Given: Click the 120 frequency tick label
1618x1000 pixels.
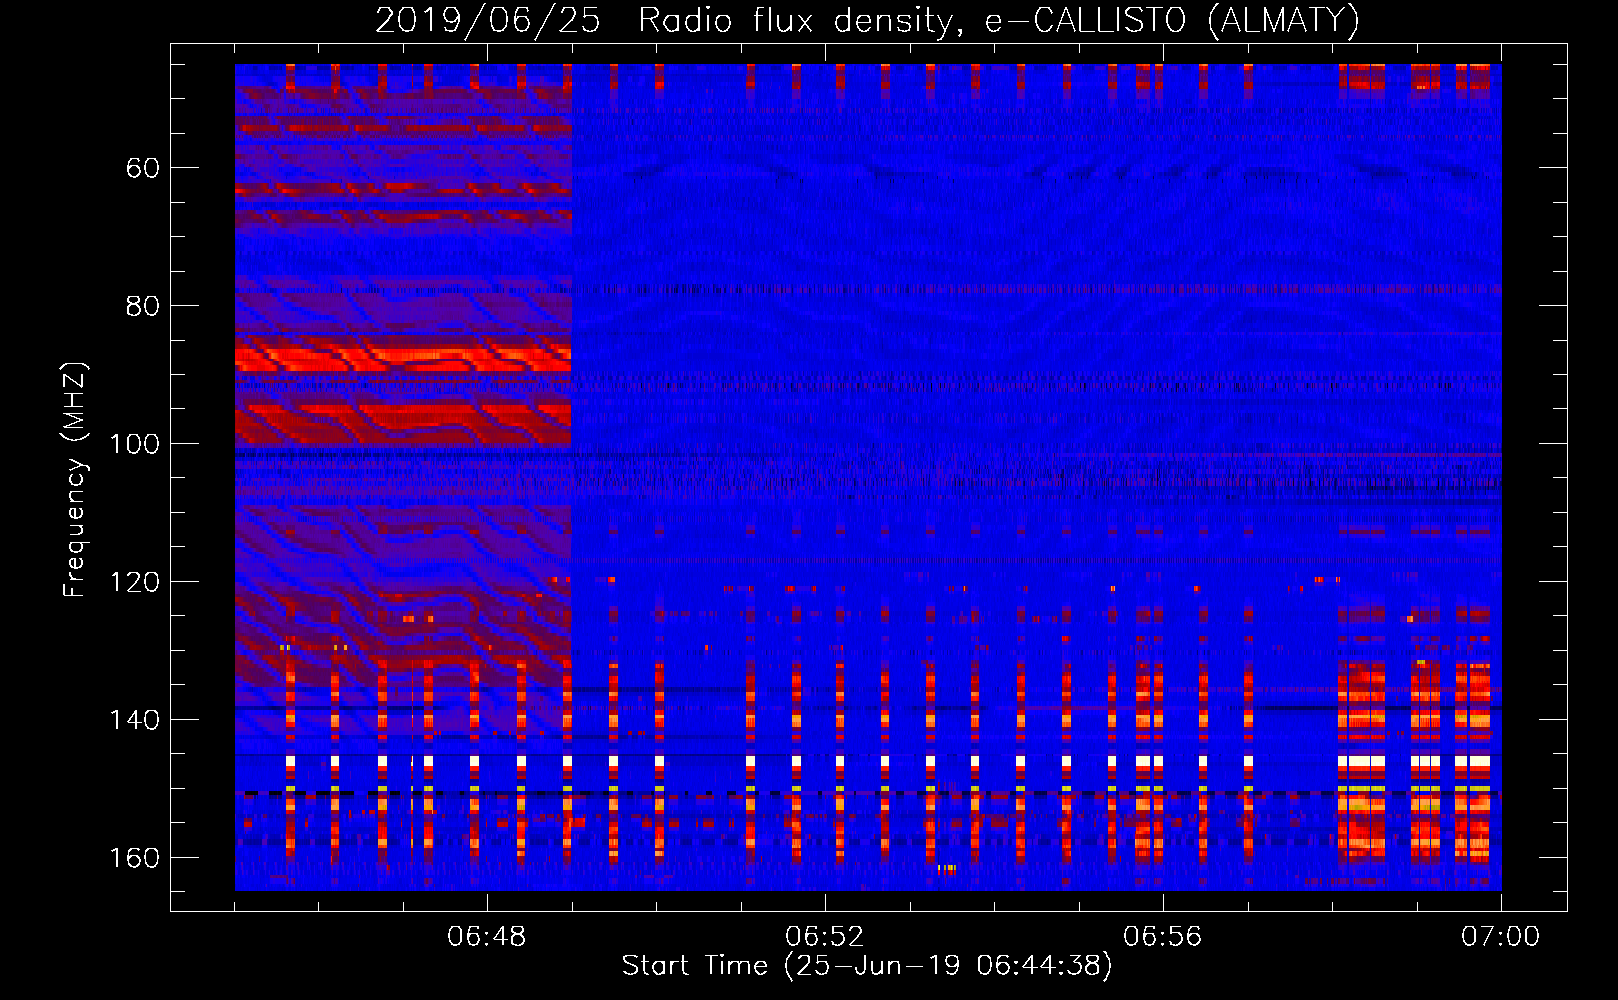Looking at the screenshot, I should point(134,582).
